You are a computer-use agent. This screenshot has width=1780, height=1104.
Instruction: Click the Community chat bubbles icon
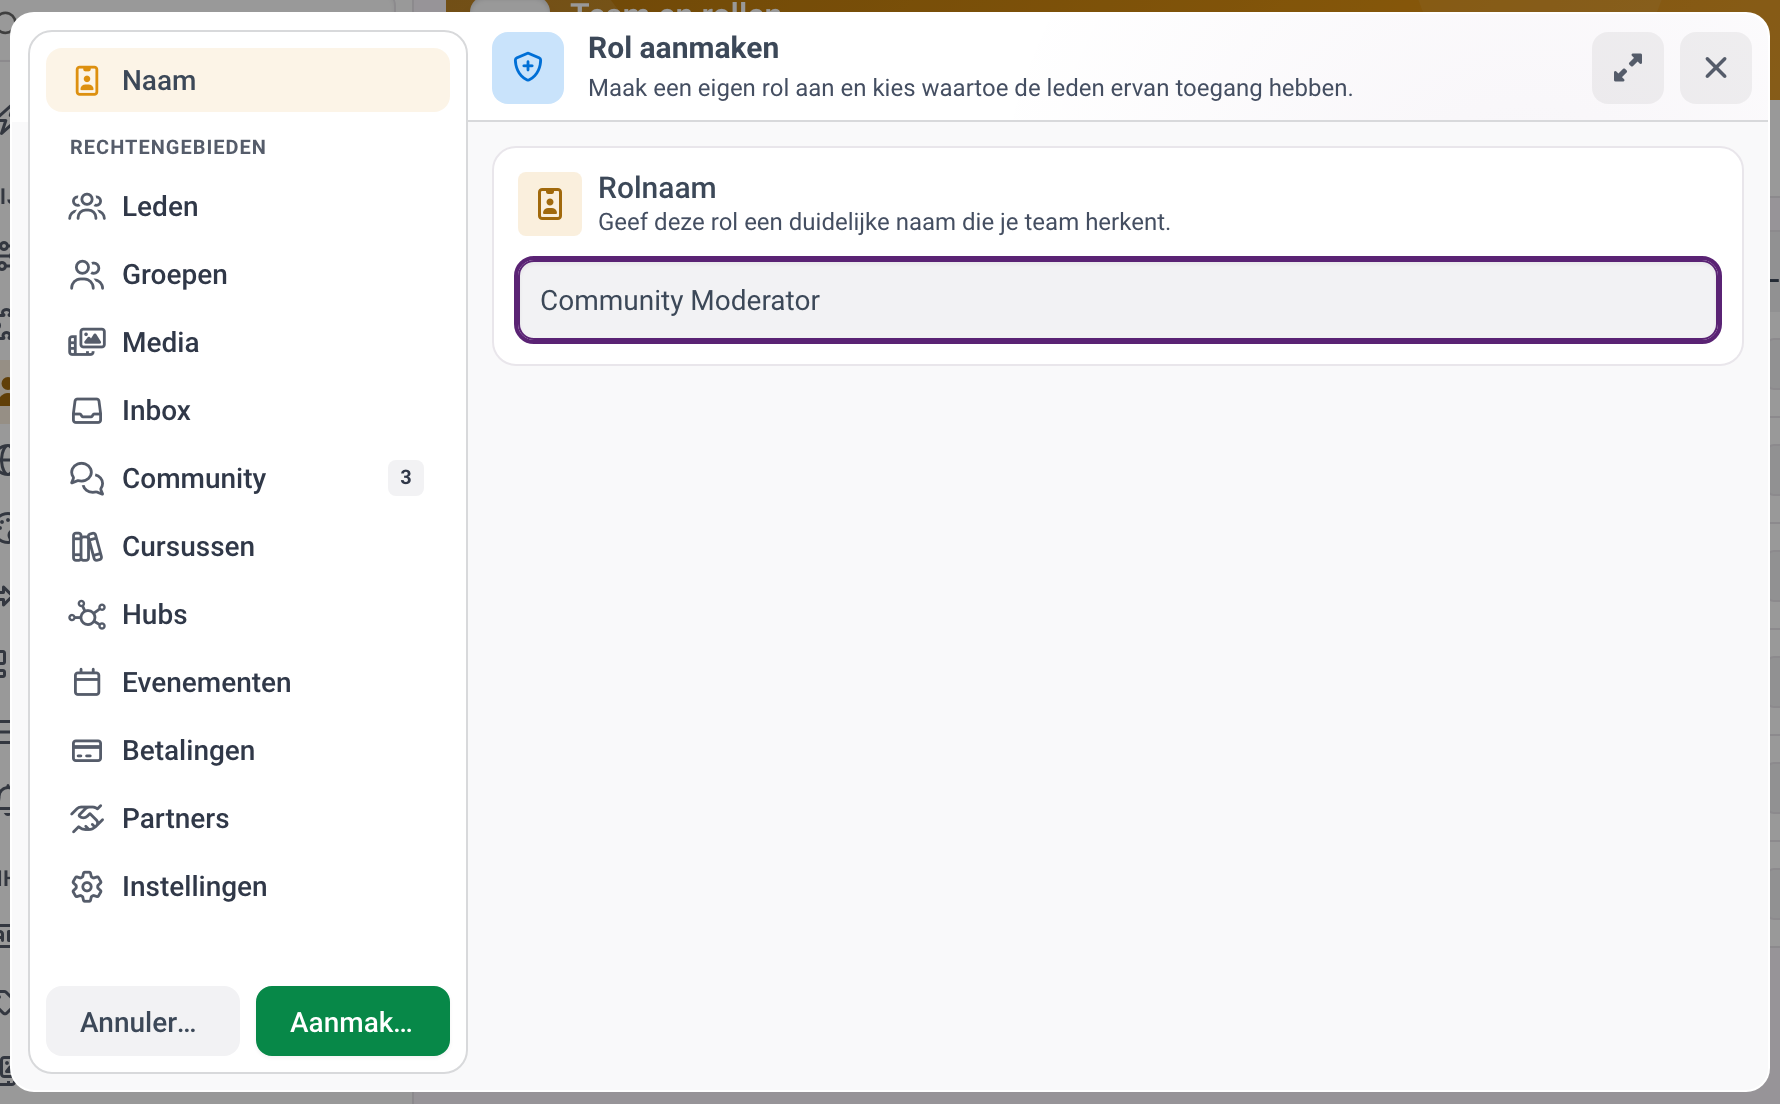point(87,478)
